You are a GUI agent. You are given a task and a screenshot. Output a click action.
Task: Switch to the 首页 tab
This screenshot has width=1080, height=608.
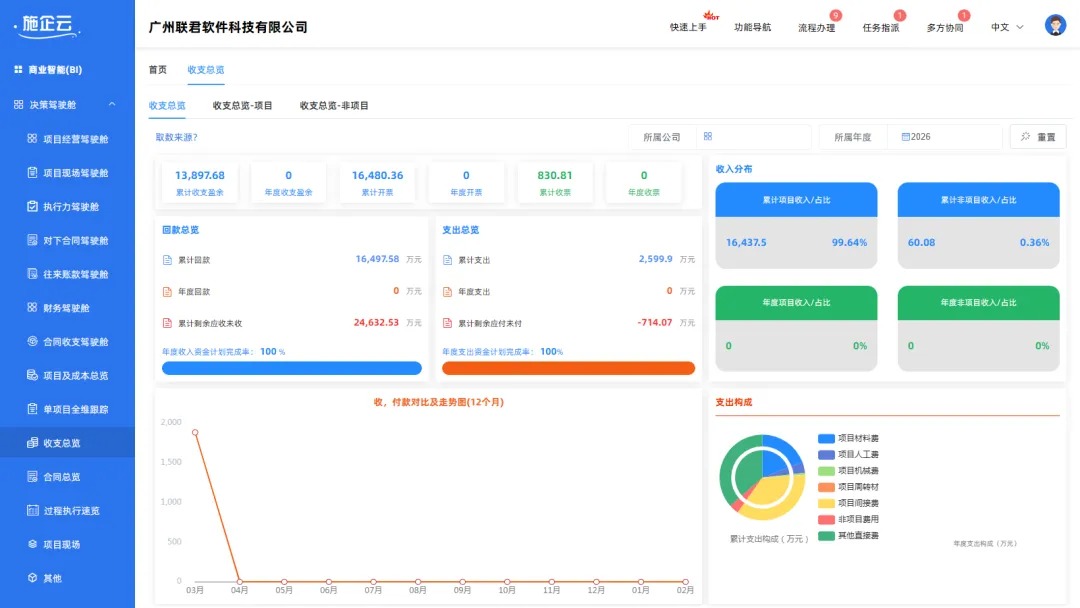coord(156,70)
